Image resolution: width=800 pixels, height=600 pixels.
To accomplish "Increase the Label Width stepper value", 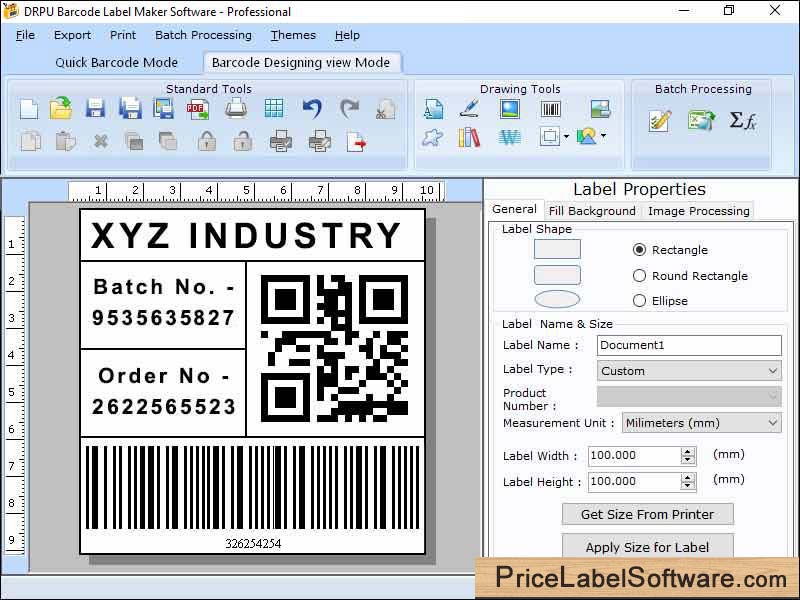I will [688, 451].
